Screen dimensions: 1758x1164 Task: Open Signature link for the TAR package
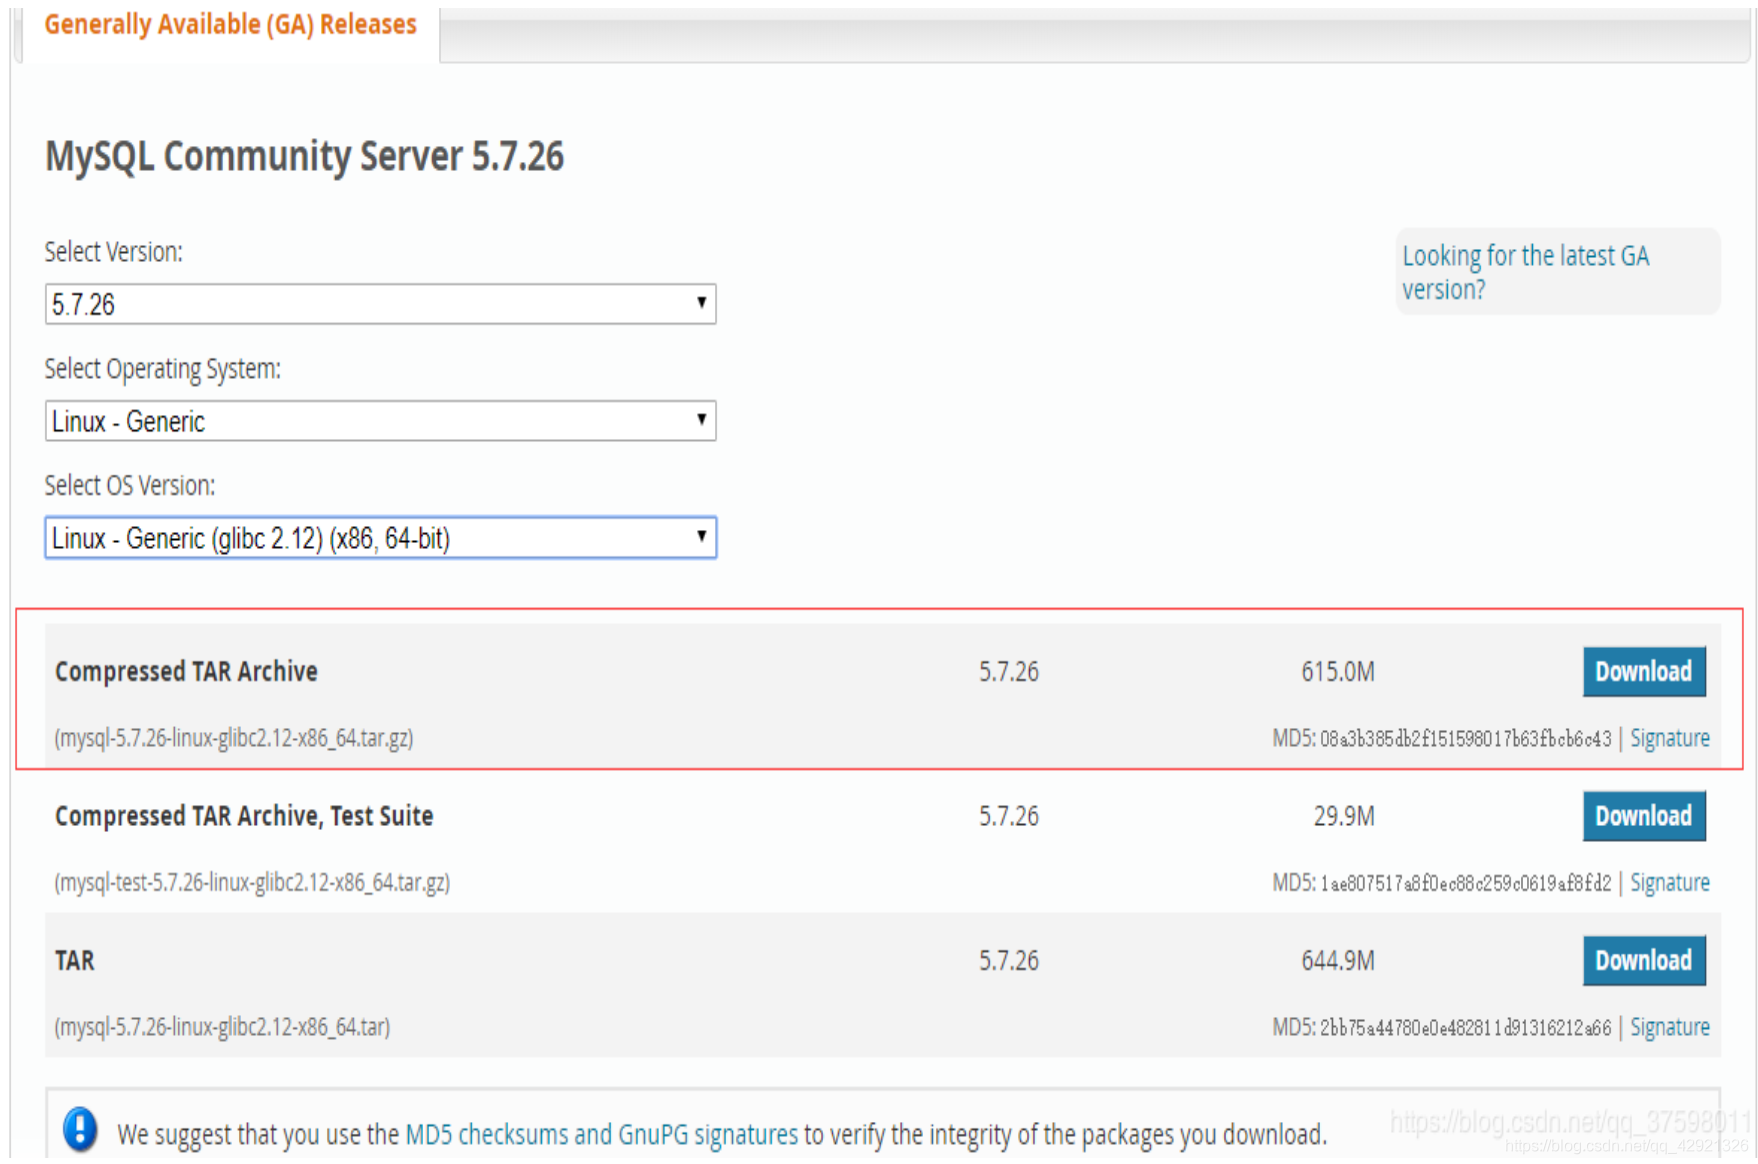pyautogui.click(x=1669, y=1027)
